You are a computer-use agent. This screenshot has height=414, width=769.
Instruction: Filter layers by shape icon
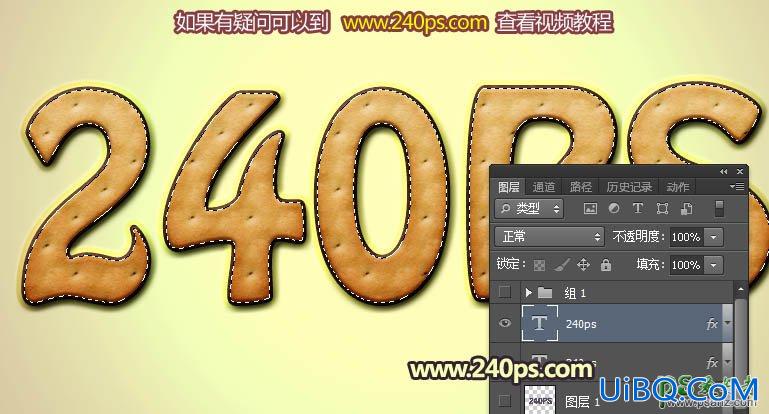point(662,208)
